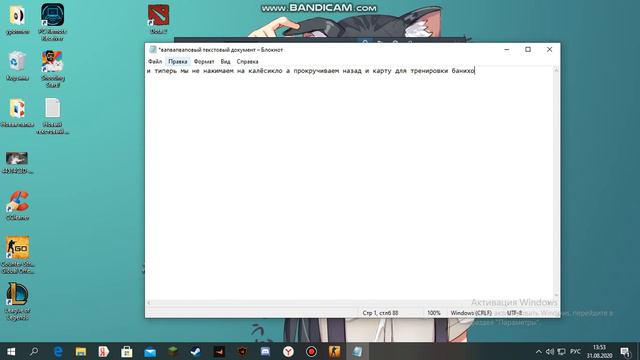This screenshot has width=640, height=360.
Task: Launch Microsoft Edge from taskbar
Action: coord(58,351)
